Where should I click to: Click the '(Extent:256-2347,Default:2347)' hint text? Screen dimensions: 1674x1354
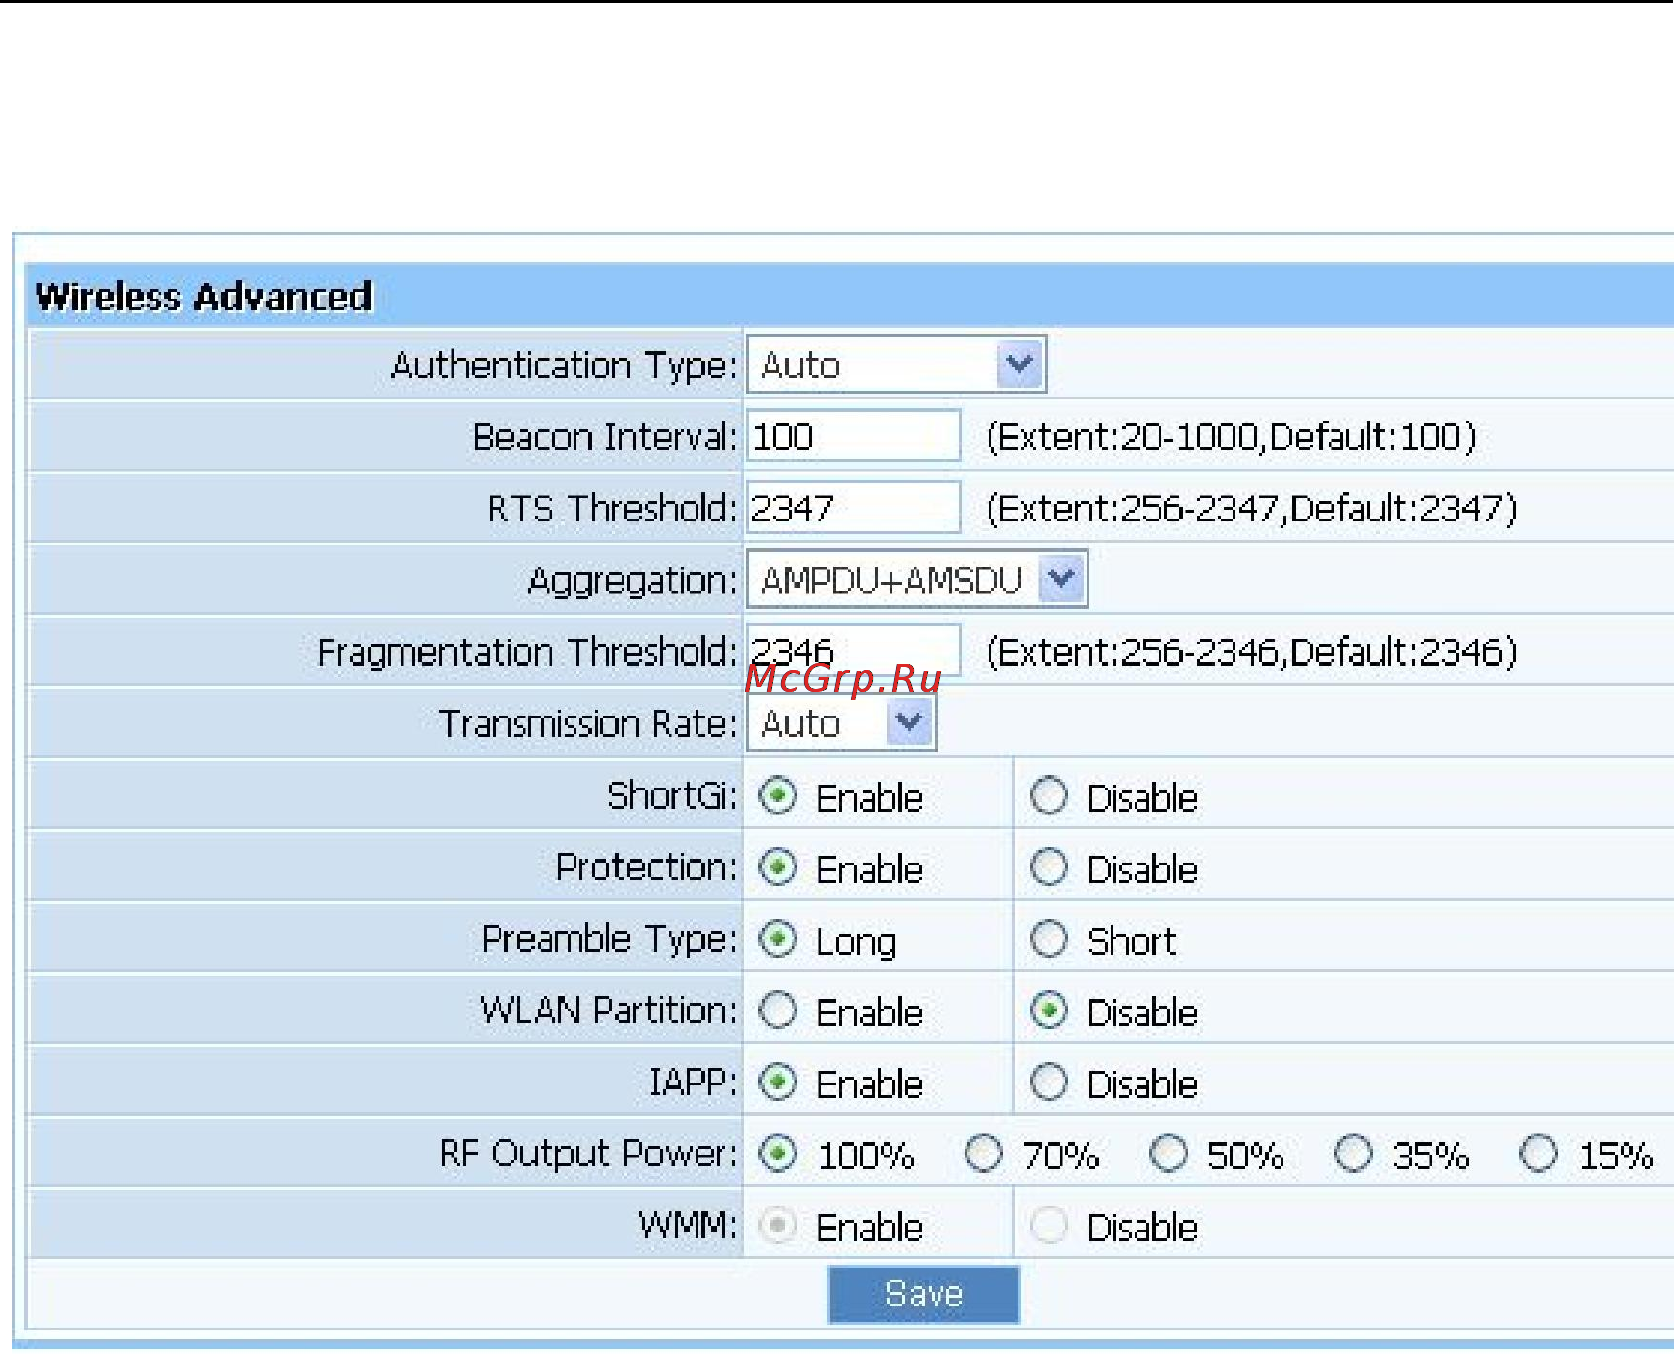point(1252,509)
